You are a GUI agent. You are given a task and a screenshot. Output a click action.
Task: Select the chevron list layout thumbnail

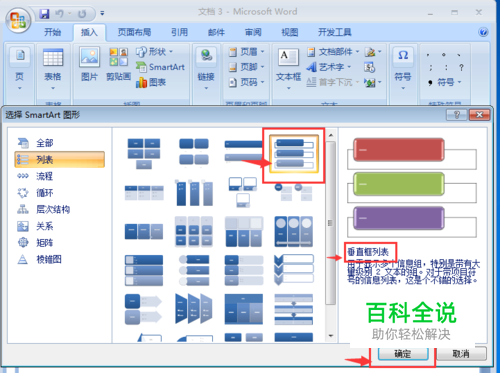[x=294, y=270]
